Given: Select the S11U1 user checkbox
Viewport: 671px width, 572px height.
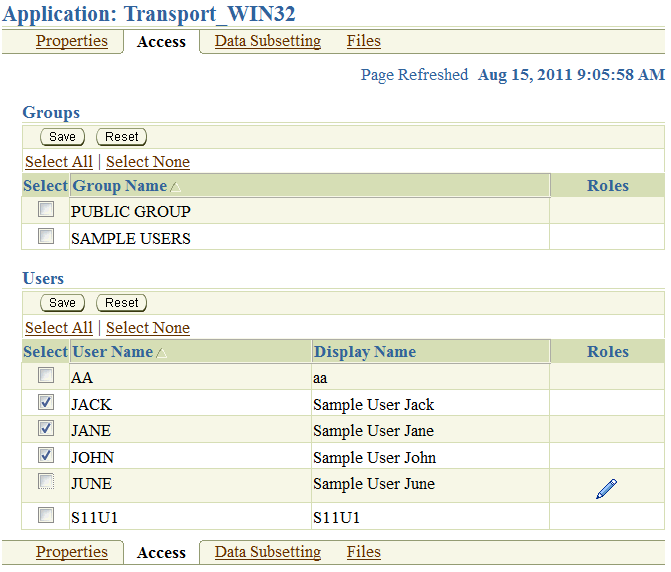Looking at the screenshot, I should [46, 515].
